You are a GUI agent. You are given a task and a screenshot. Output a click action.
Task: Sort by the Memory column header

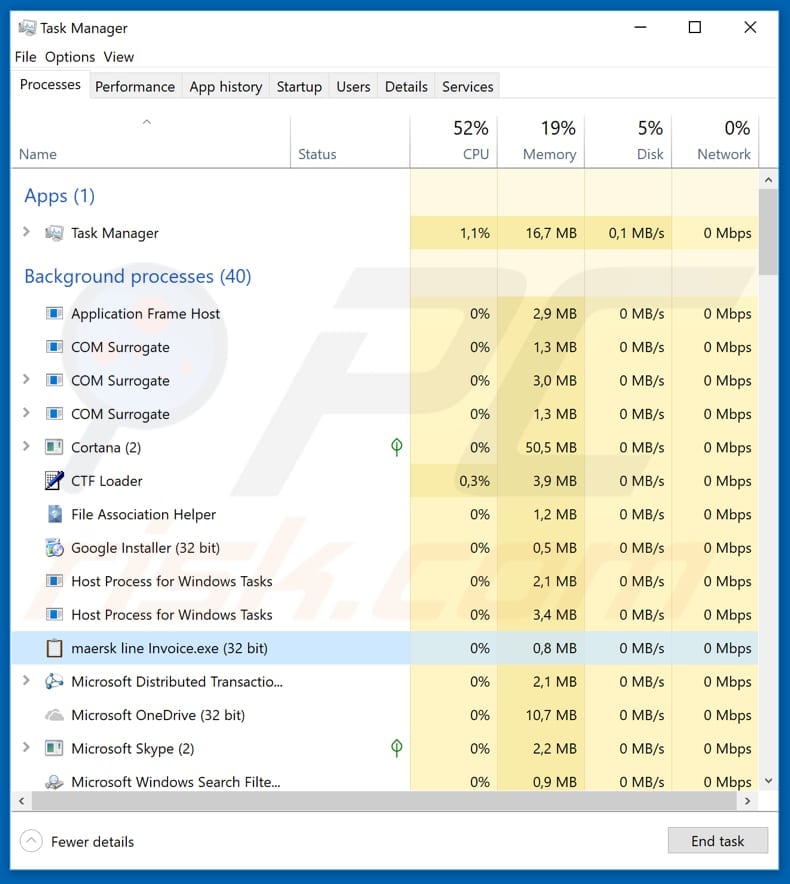pyautogui.click(x=541, y=142)
